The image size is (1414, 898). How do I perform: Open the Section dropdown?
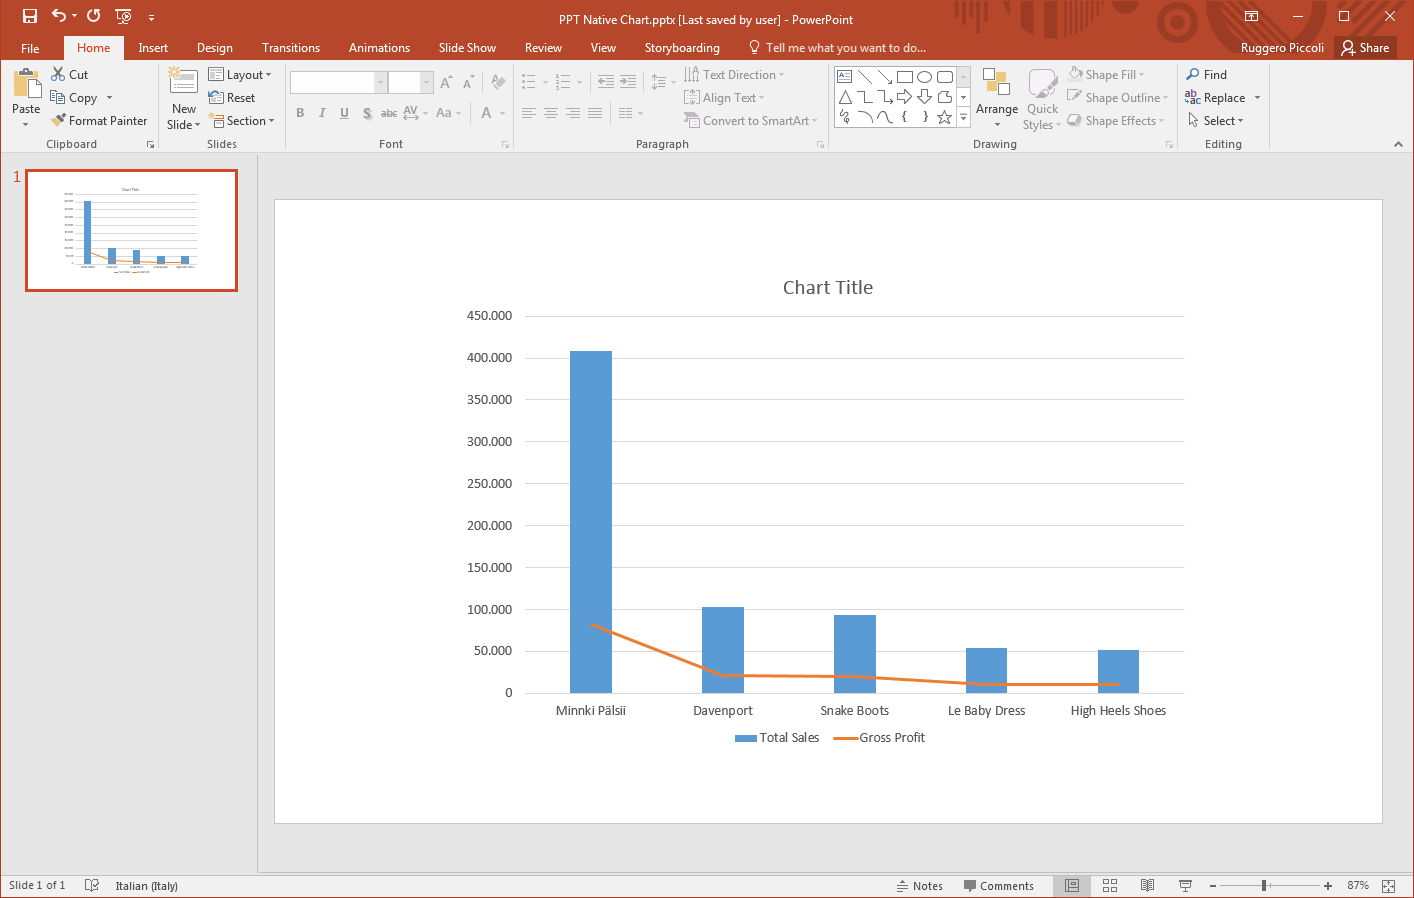click(x=241, y=121)
